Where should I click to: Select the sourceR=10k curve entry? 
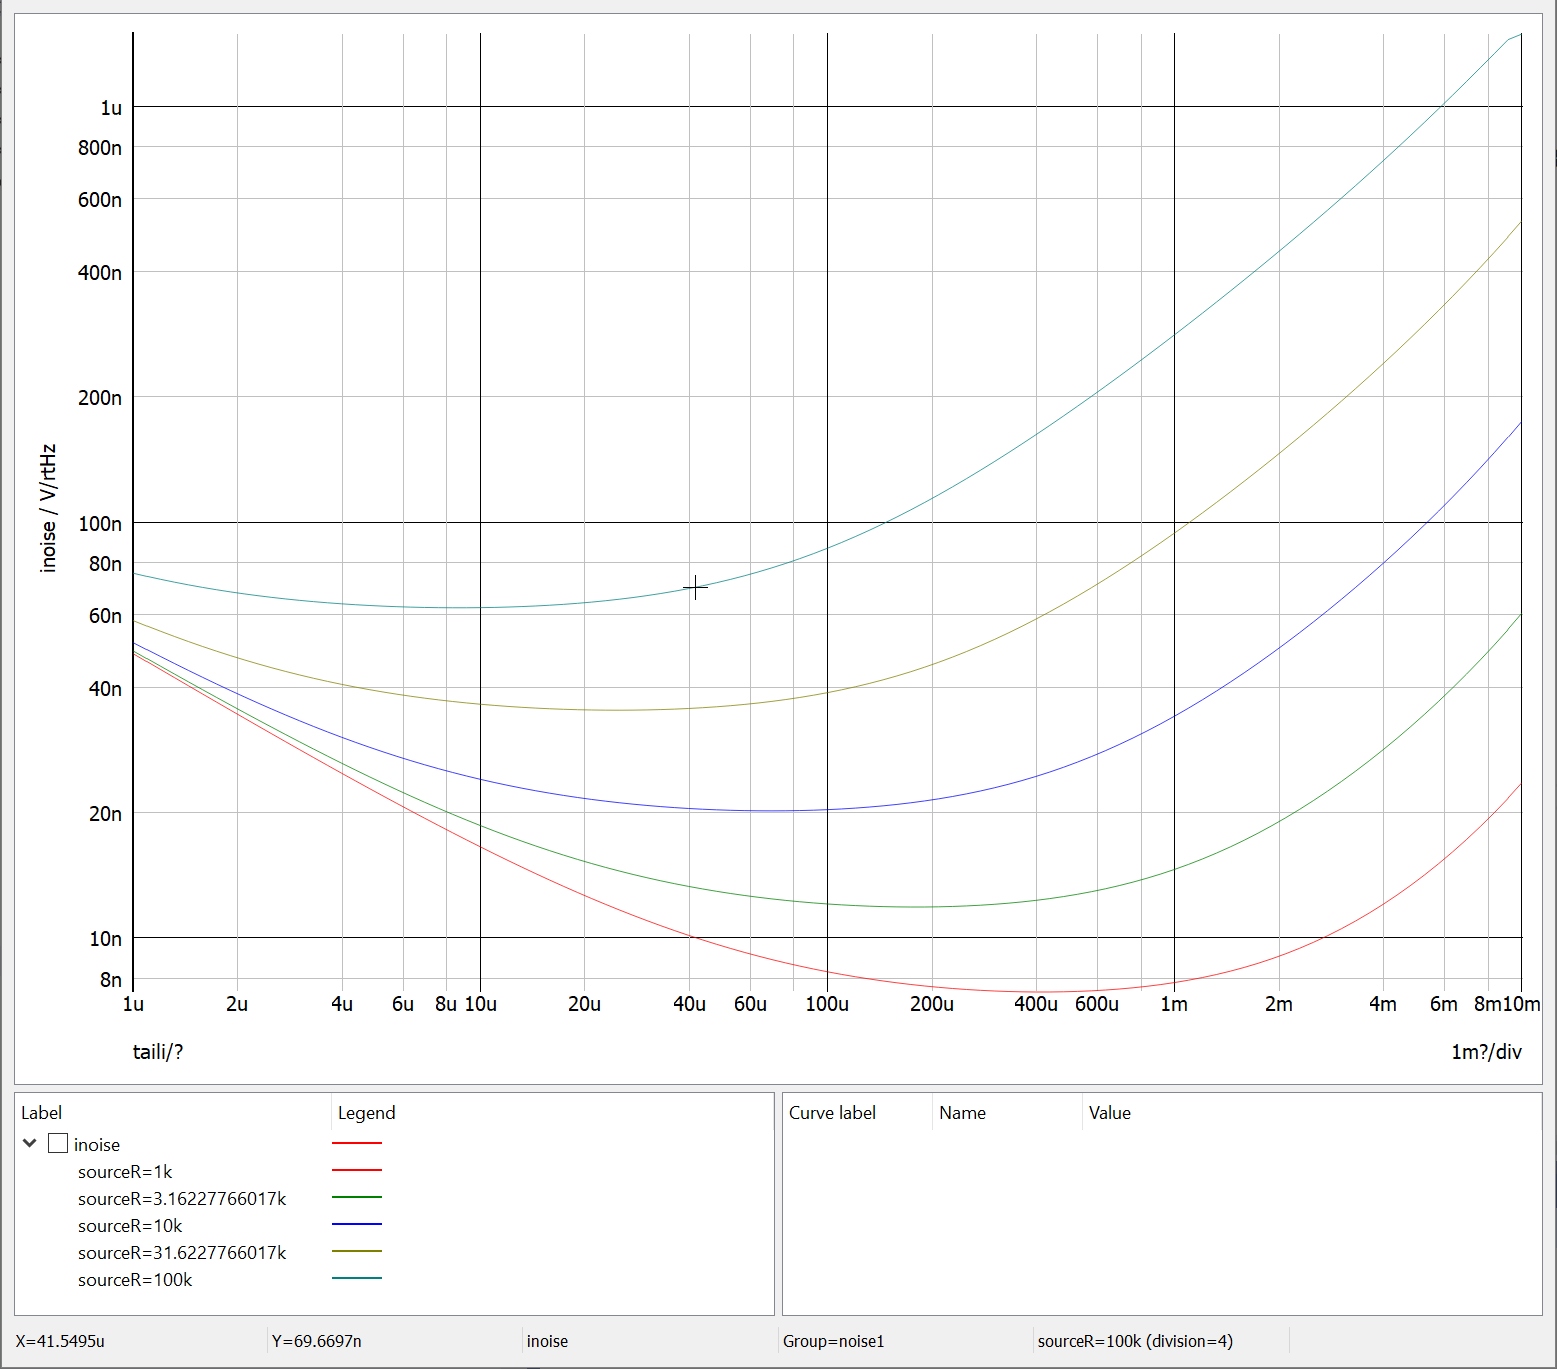[x=130, y=1226]
